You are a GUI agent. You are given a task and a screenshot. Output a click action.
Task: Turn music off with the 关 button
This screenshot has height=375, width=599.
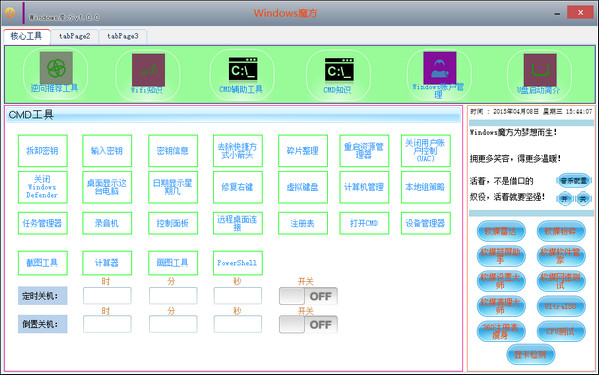(583, 199)
